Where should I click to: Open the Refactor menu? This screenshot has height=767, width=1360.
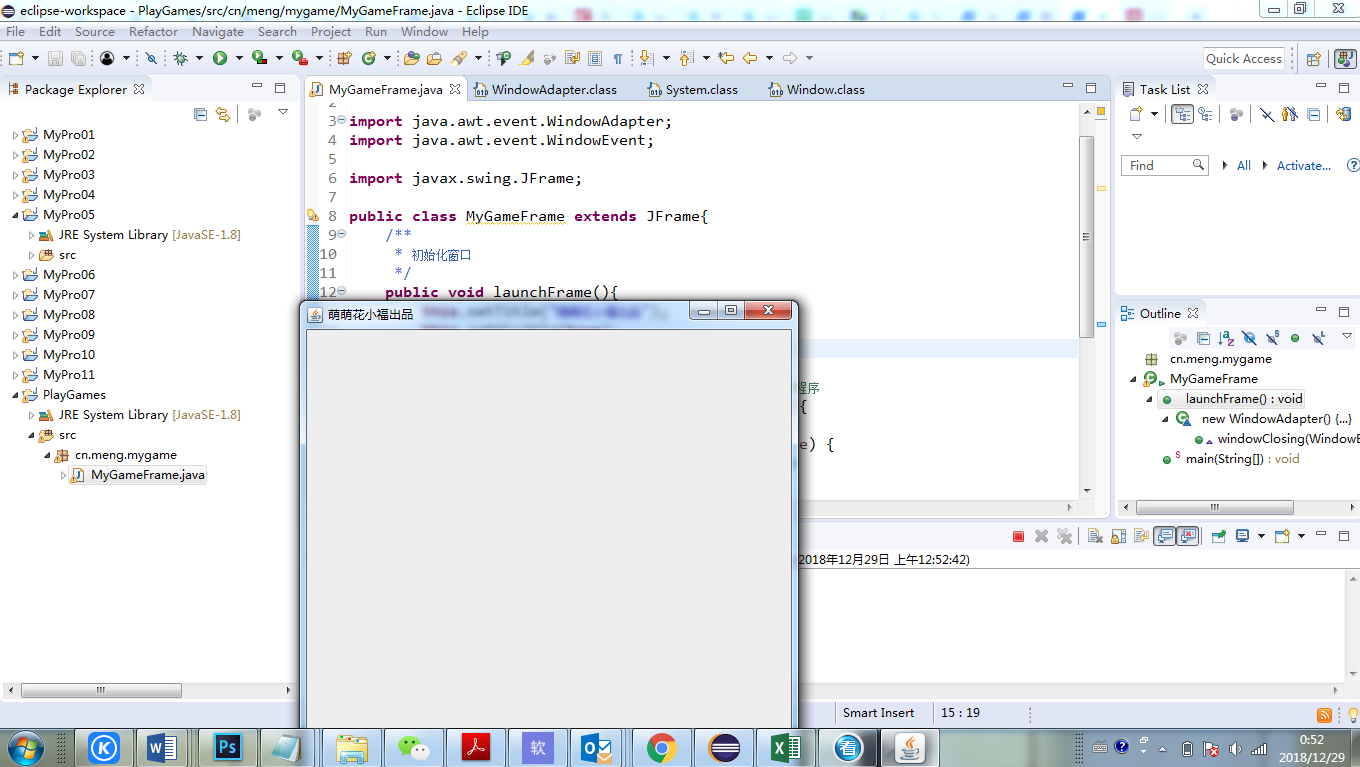(x=153, y=31)
